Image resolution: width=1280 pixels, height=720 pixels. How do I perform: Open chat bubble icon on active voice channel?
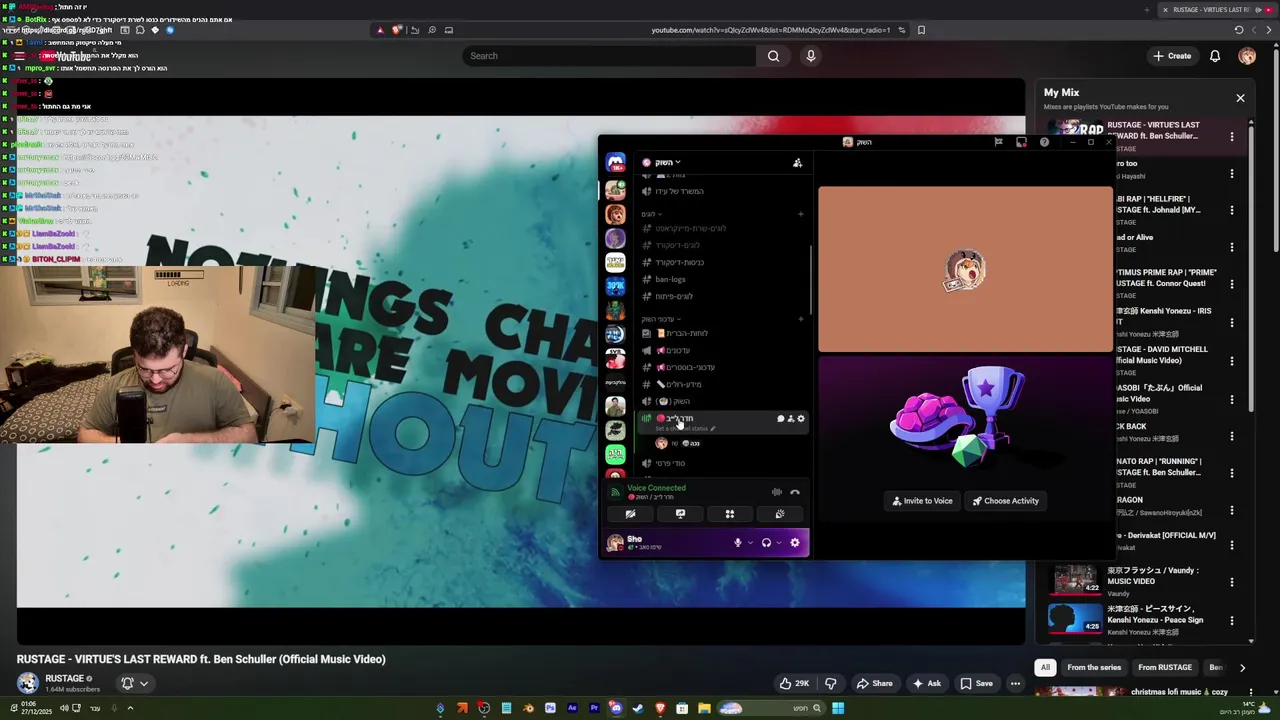780,419
